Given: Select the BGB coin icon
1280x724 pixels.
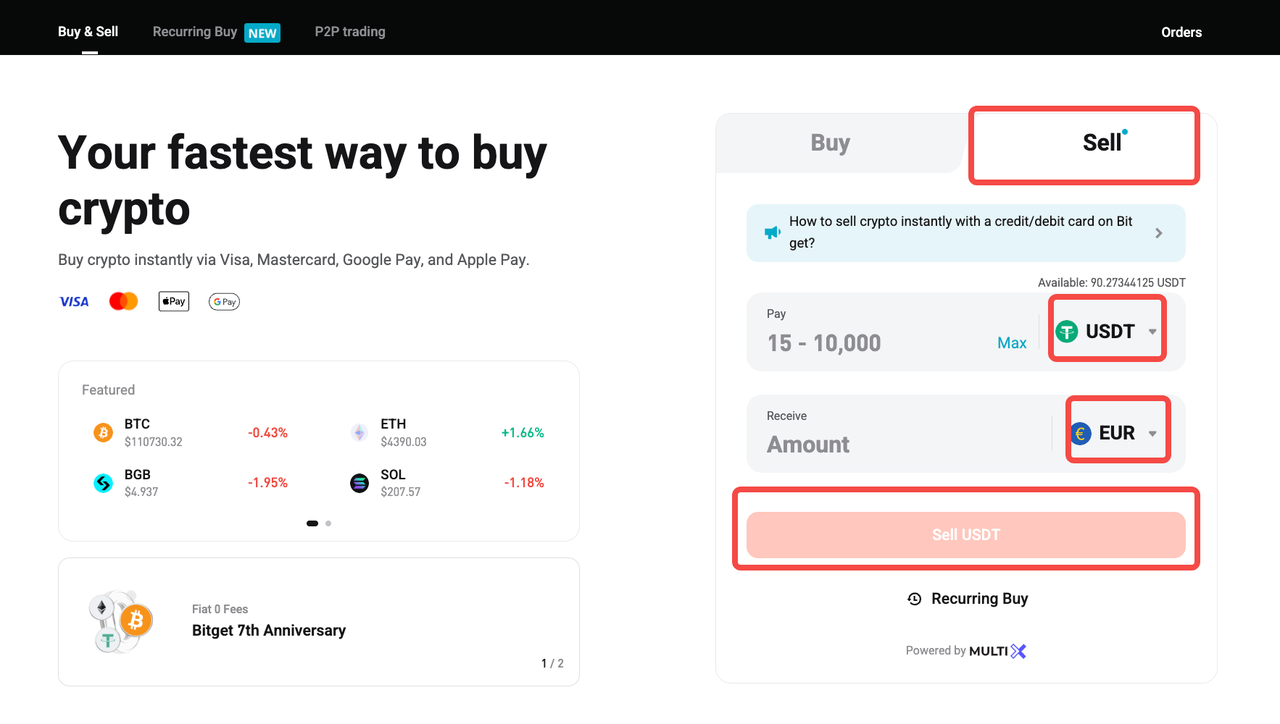Looking at the screenshot, I should click(x=103, y=483).
